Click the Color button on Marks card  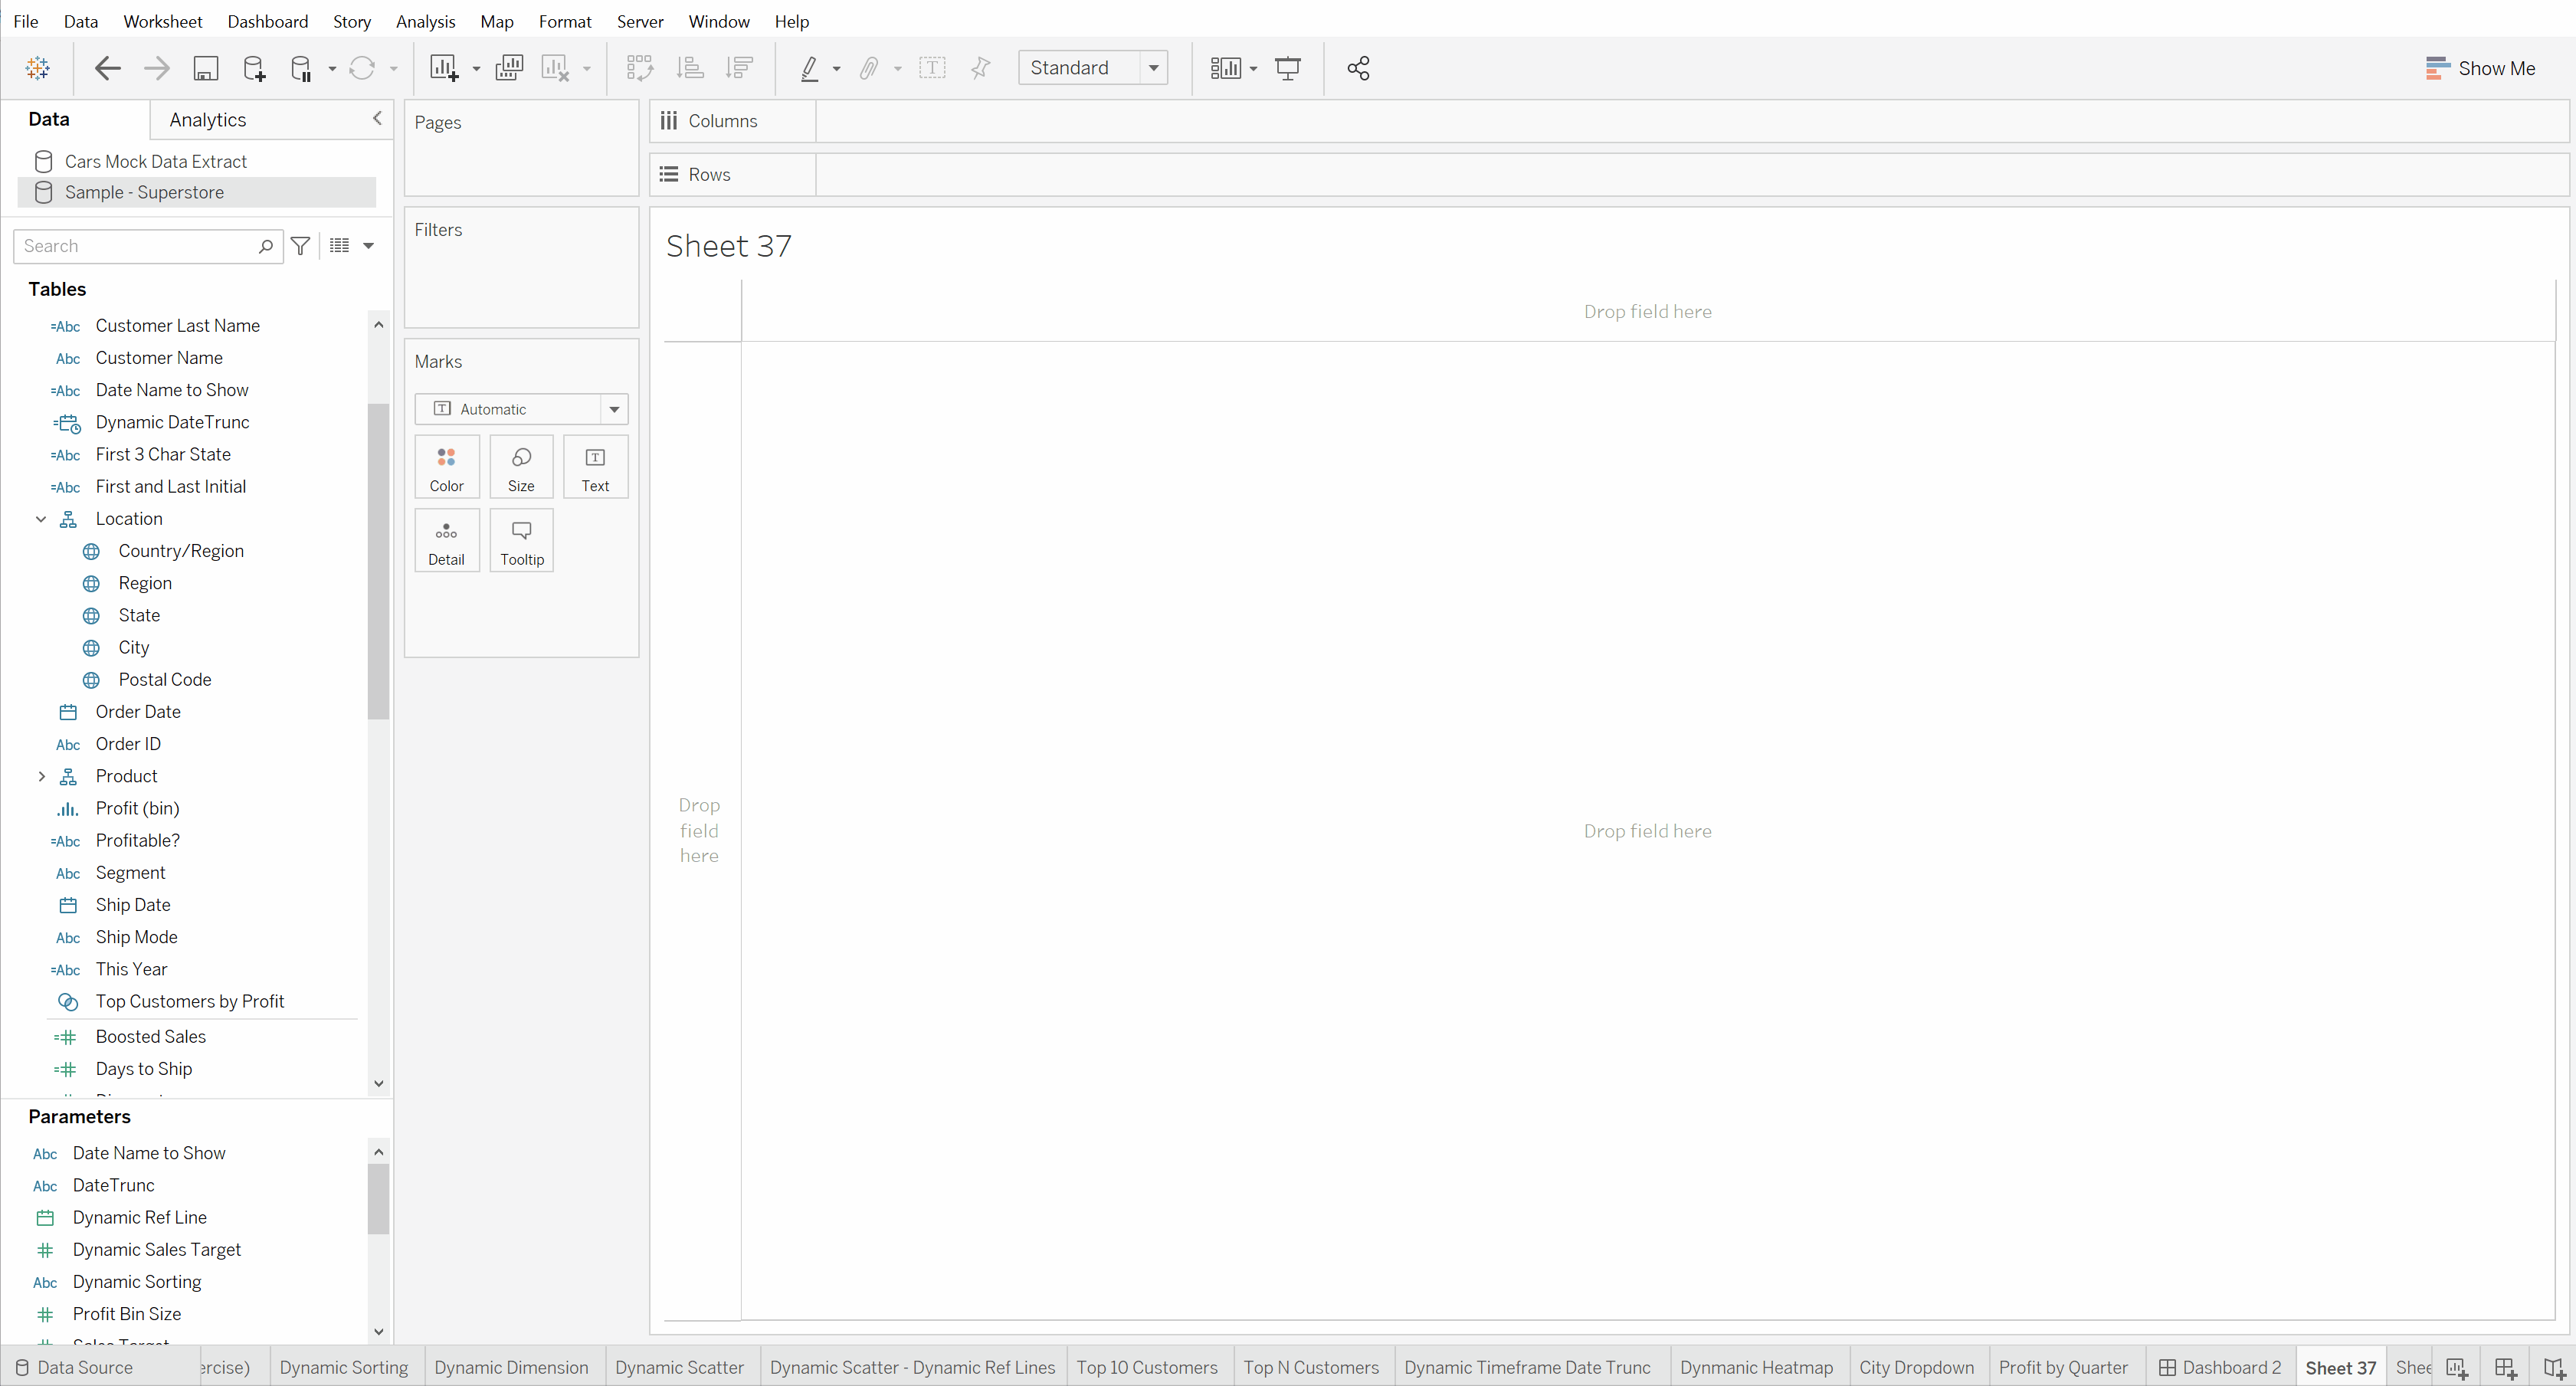click(x=446, y=467)
